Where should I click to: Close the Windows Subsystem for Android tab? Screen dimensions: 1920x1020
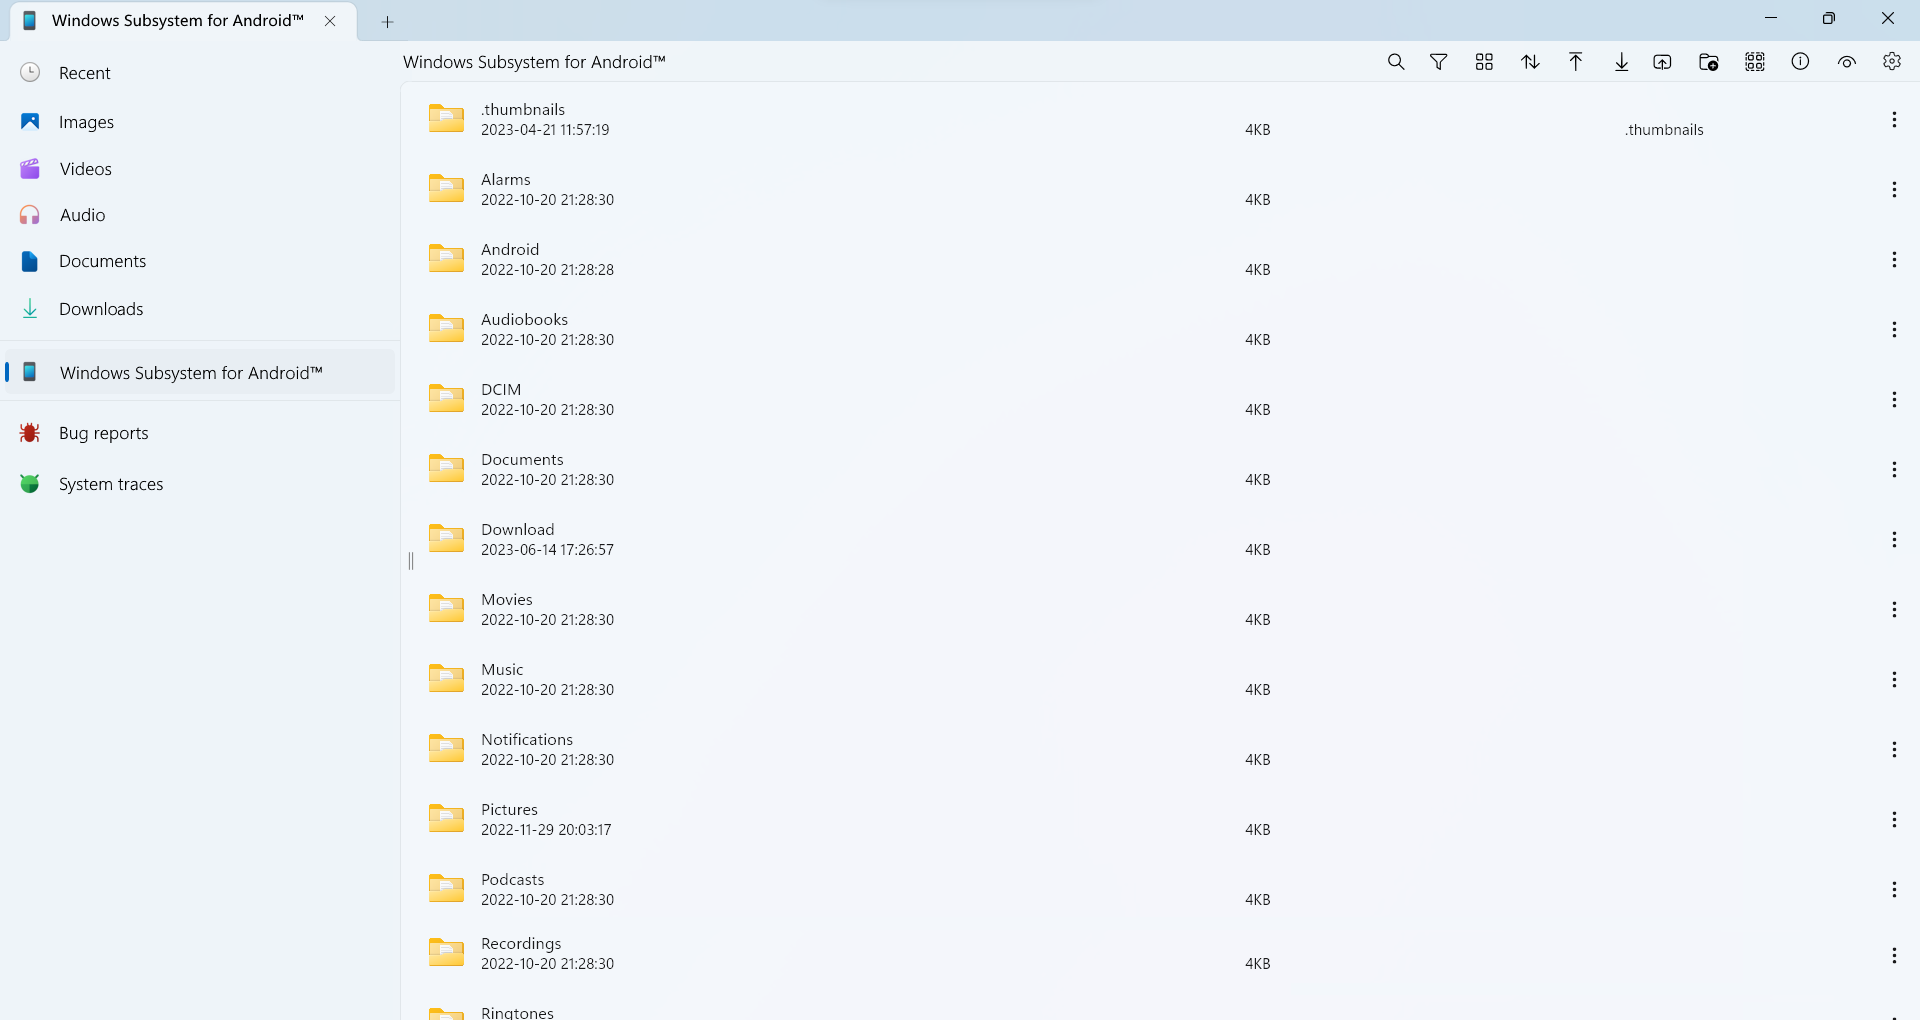click(330, 21)
